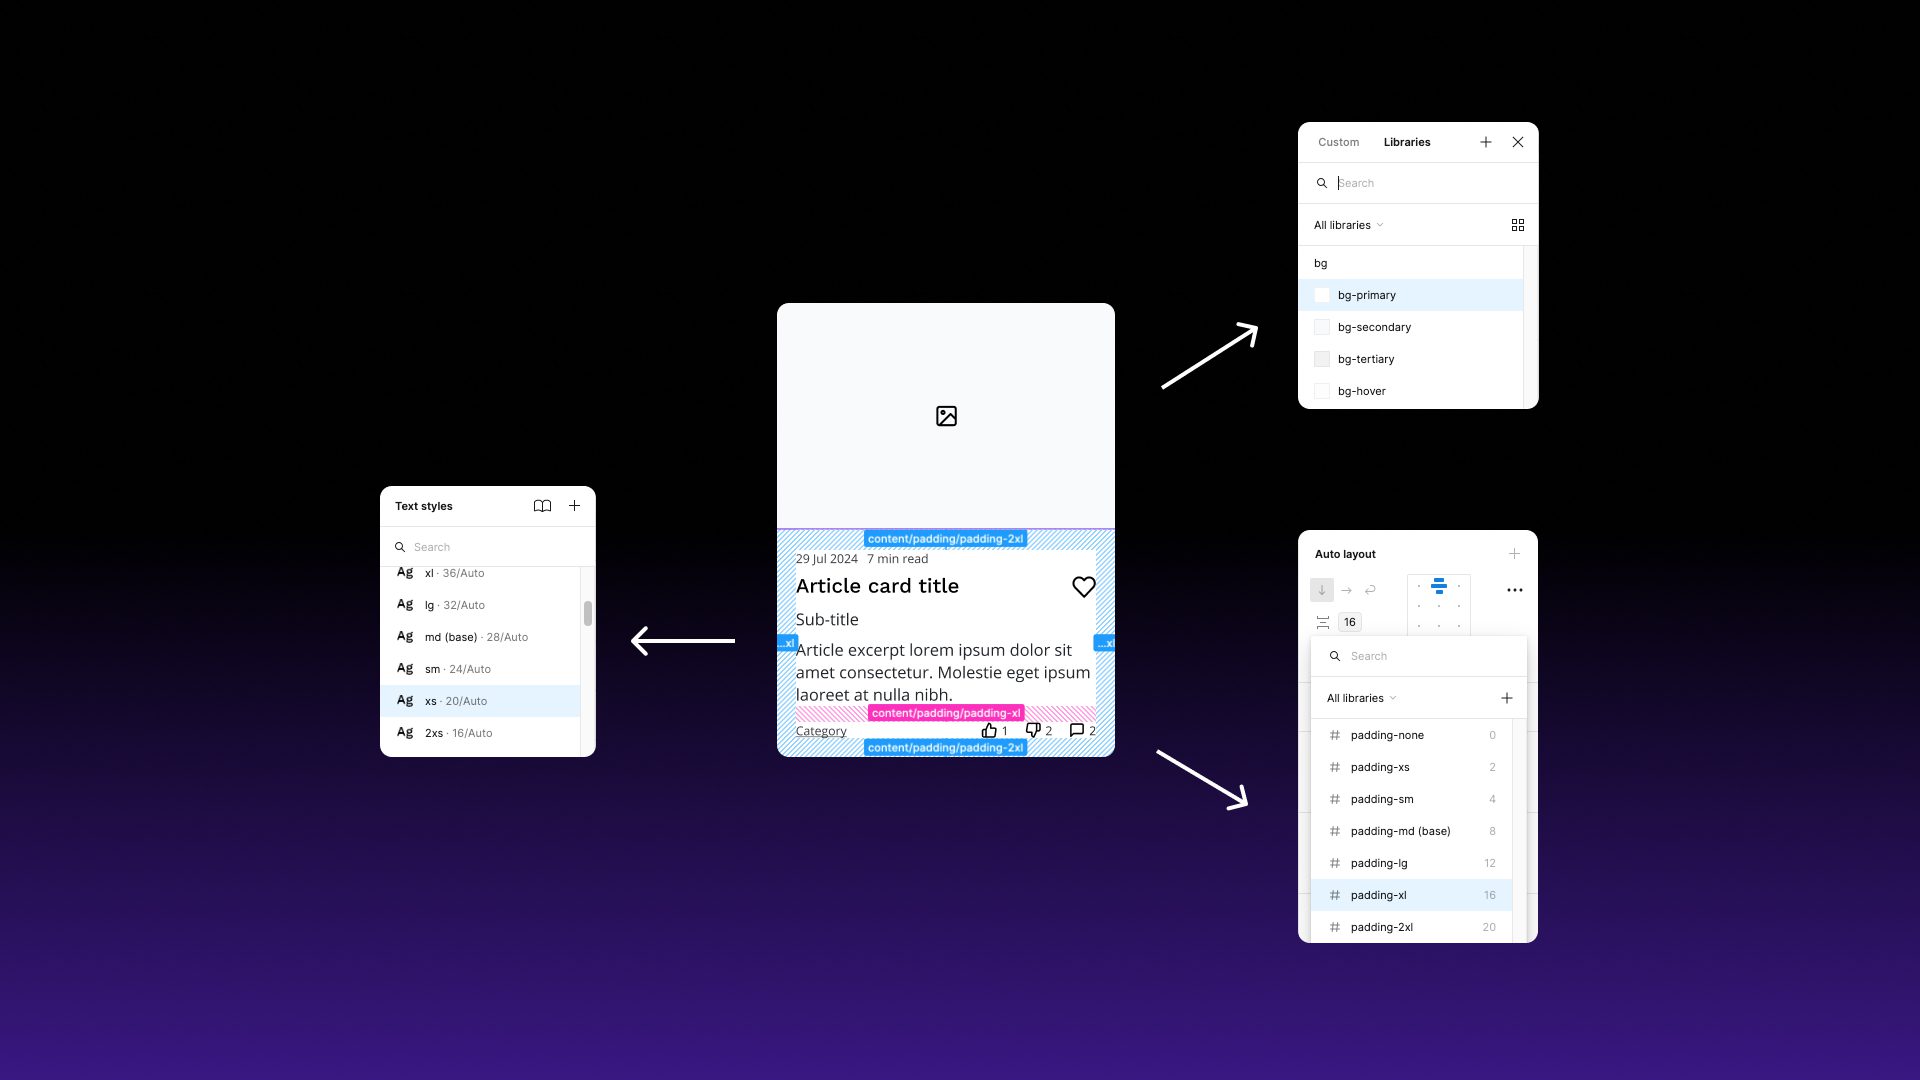Switch to the Libraries tab
The width and height of the screenshot is (1920, 1080).
[1407, 142]
